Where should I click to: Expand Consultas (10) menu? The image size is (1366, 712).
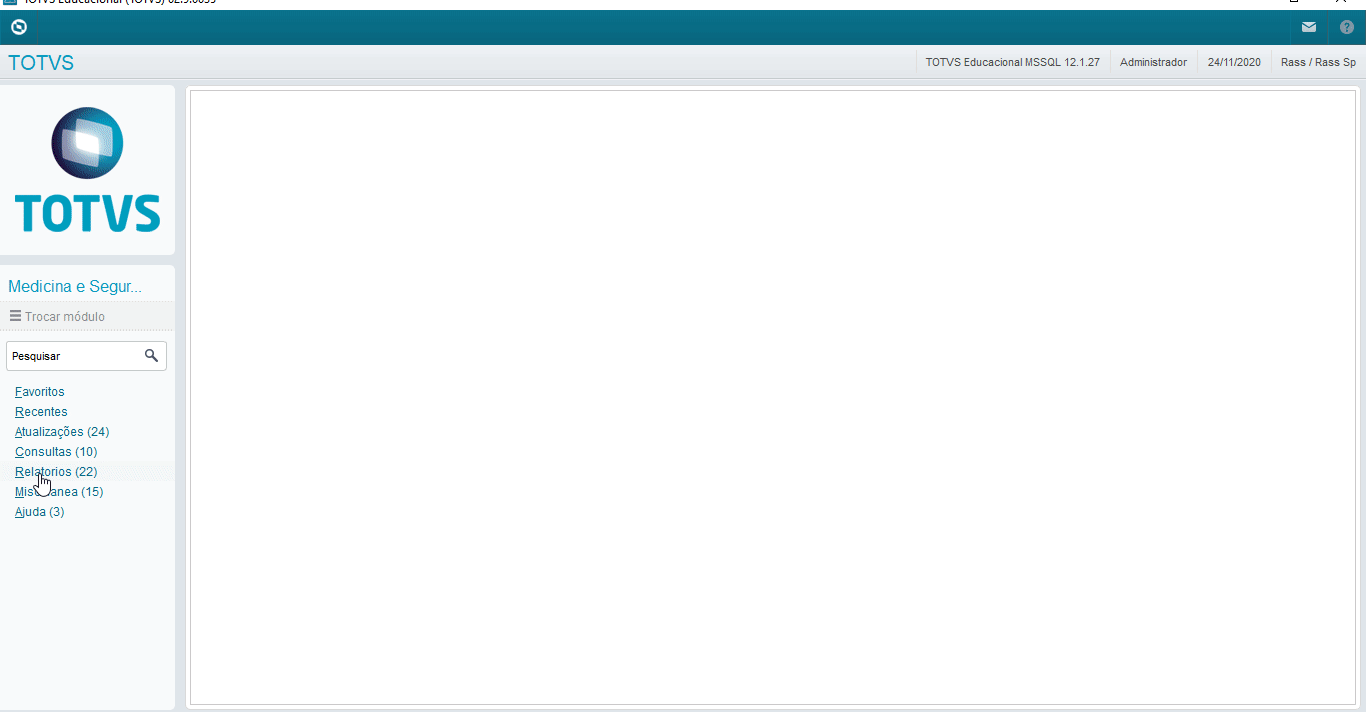click(56, 452)
